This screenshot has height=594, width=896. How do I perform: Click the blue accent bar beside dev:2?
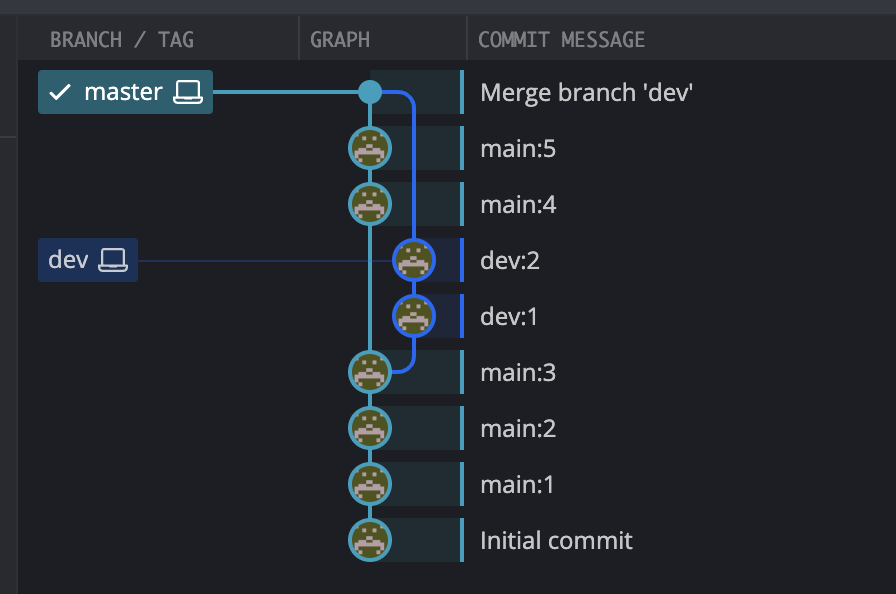pyautogui.click(x=461, y=259)
